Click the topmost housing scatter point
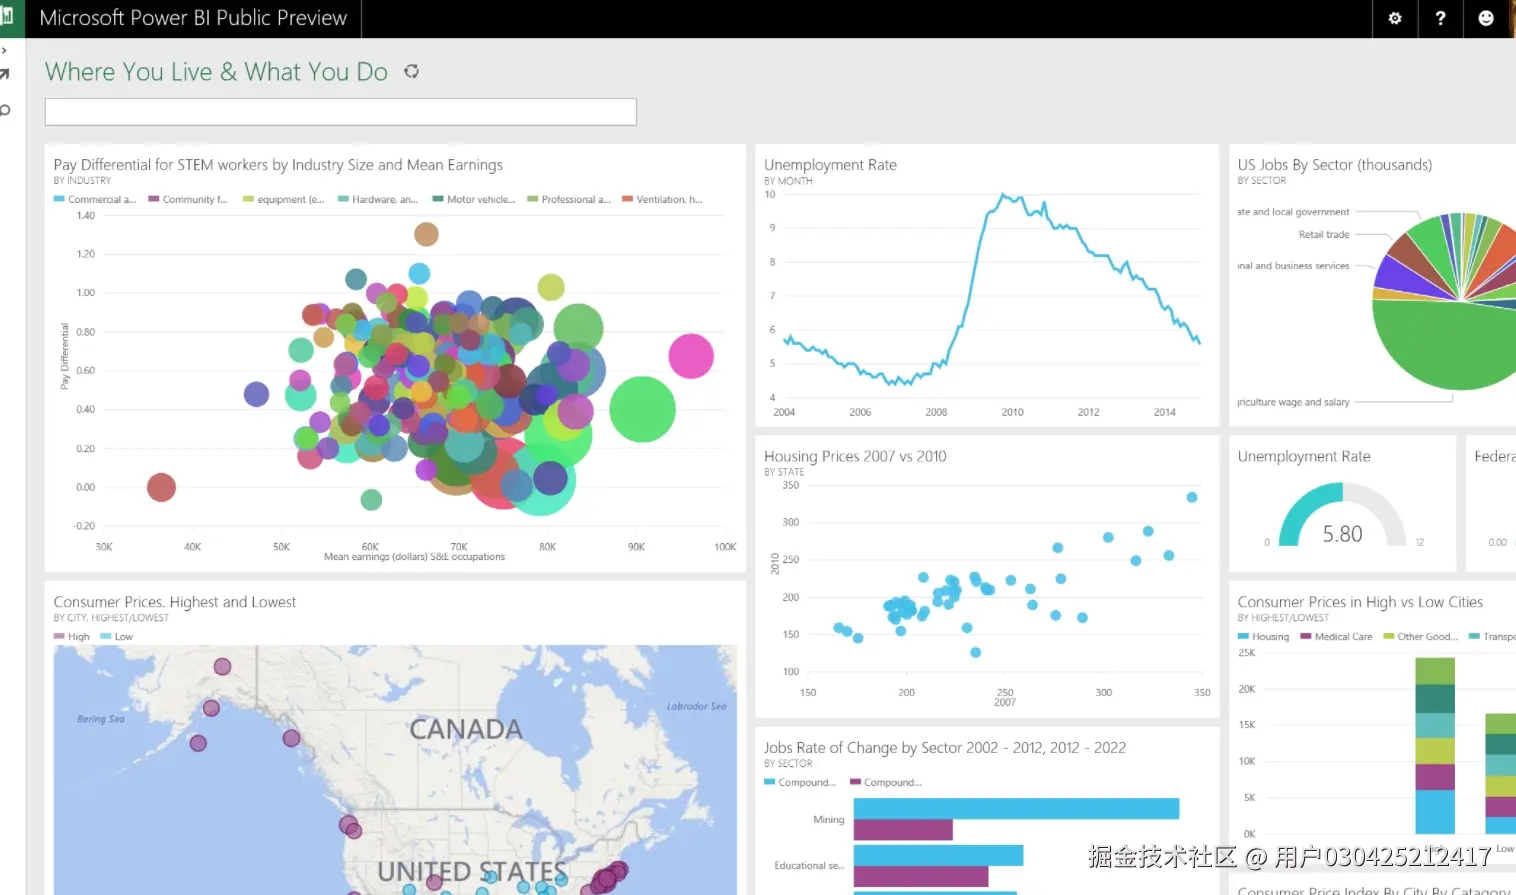Viewport: 1516px width, 895px height. point(1191,497)
